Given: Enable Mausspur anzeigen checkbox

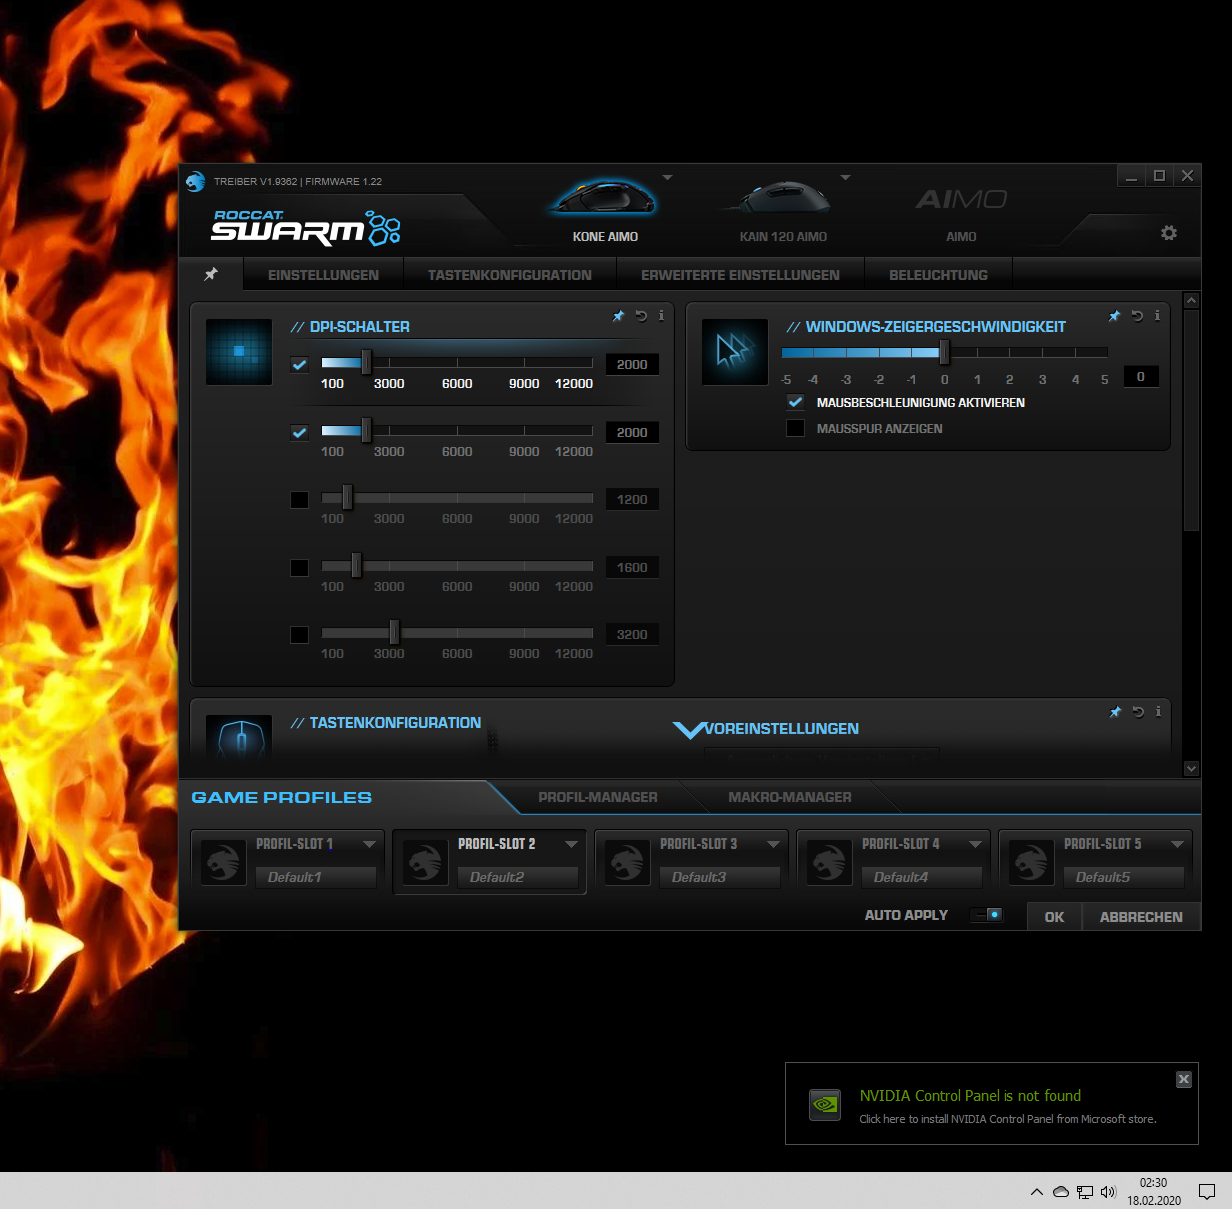Looking at the screenshot, I should pos(795,428).
